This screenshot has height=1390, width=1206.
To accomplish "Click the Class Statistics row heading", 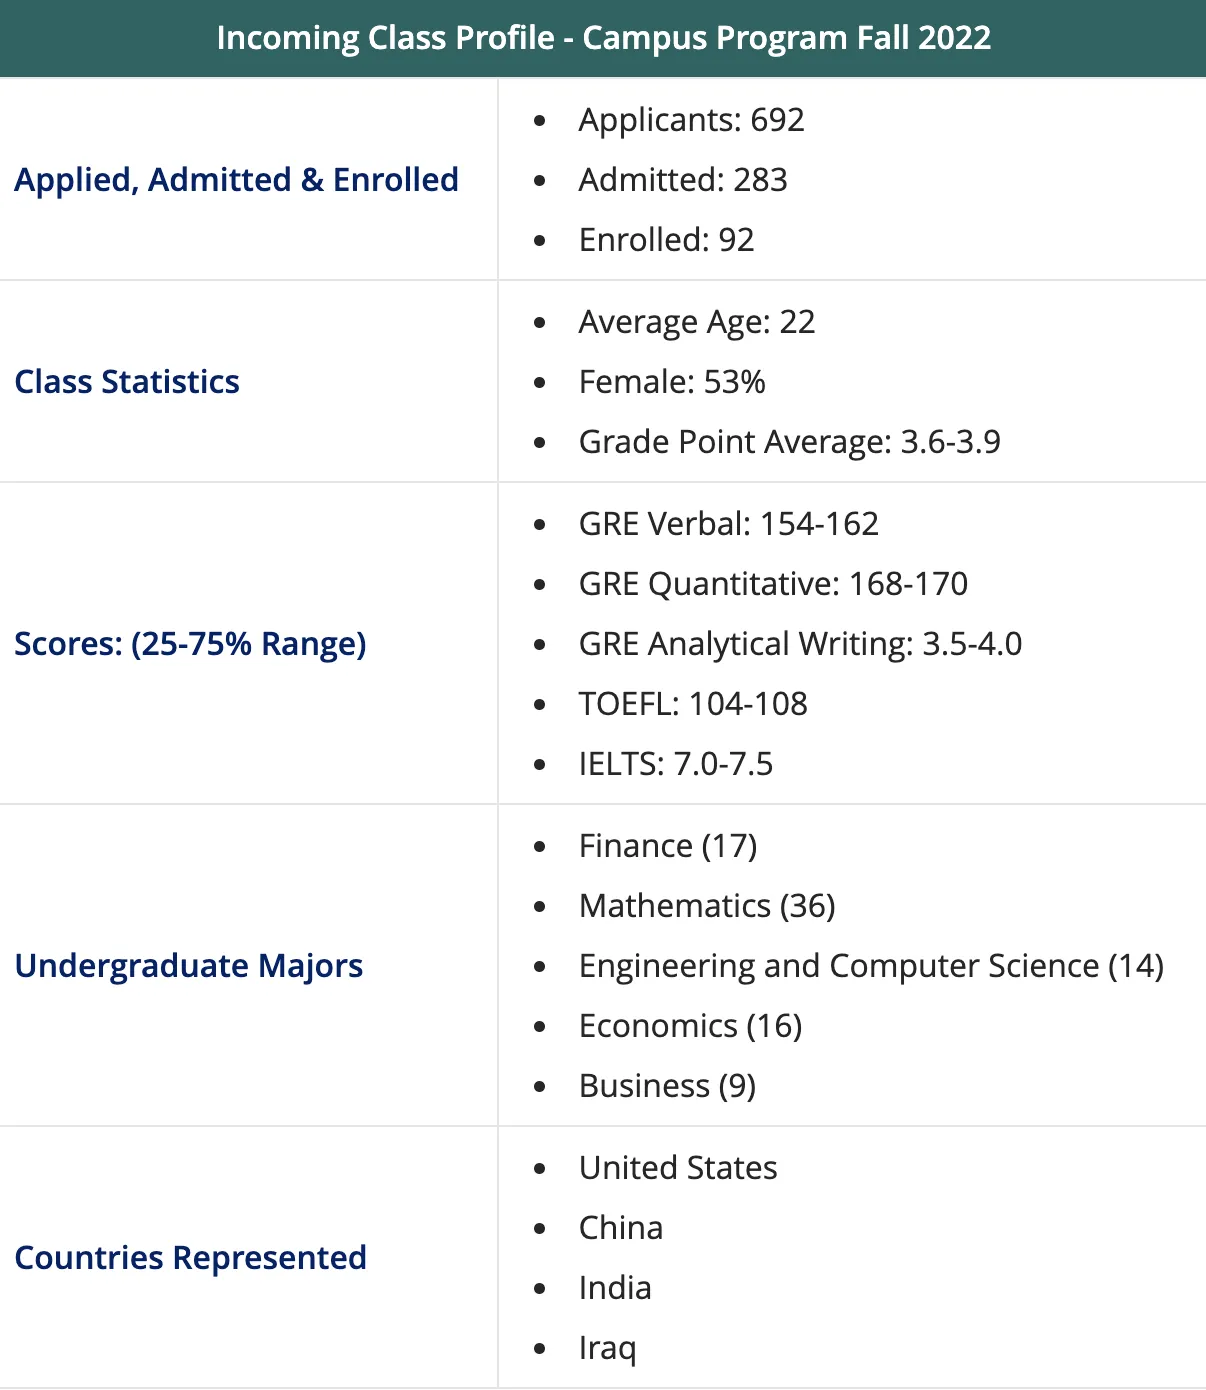I will pyautogui.click(x=127, y=382).
